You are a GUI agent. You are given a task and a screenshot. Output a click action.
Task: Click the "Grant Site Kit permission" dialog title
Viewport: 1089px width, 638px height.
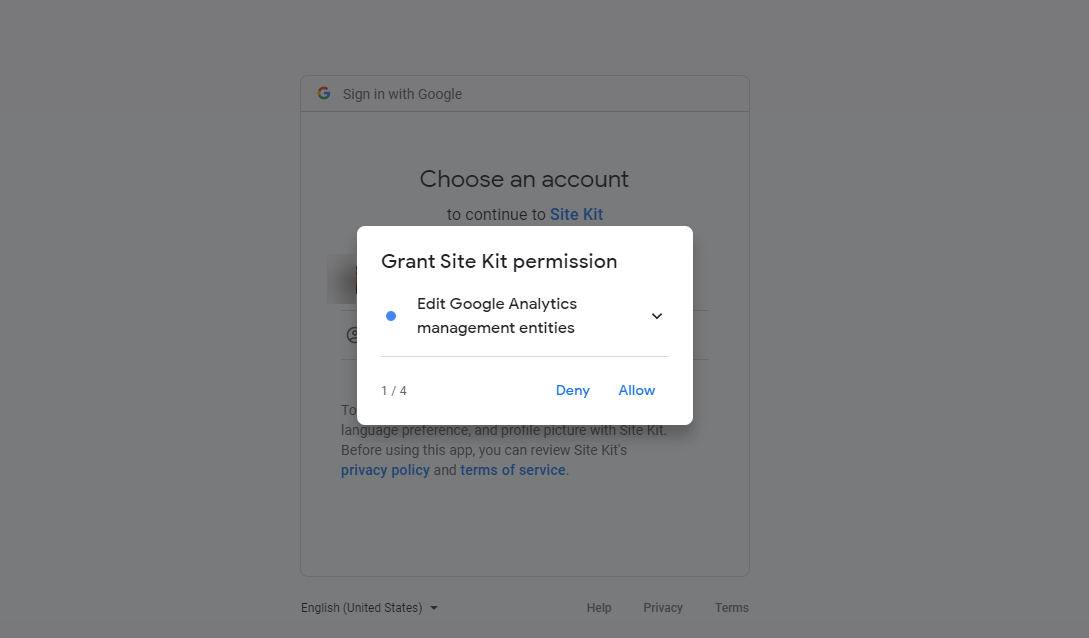click(499, 261)
